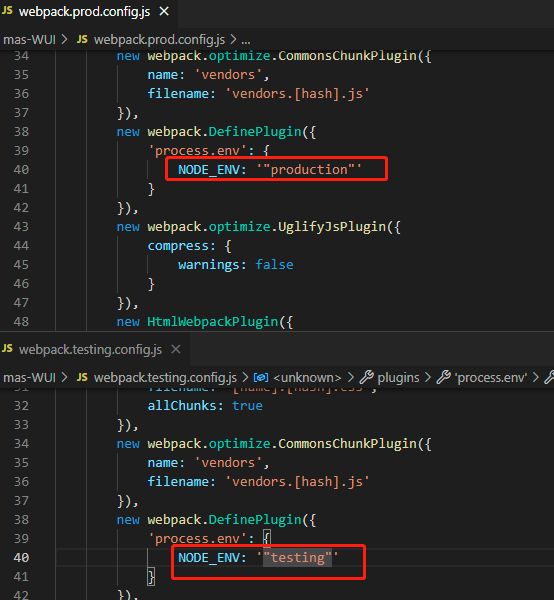
Task: Close the webpack.prod.config.js tab
Action: coord(164,12)
